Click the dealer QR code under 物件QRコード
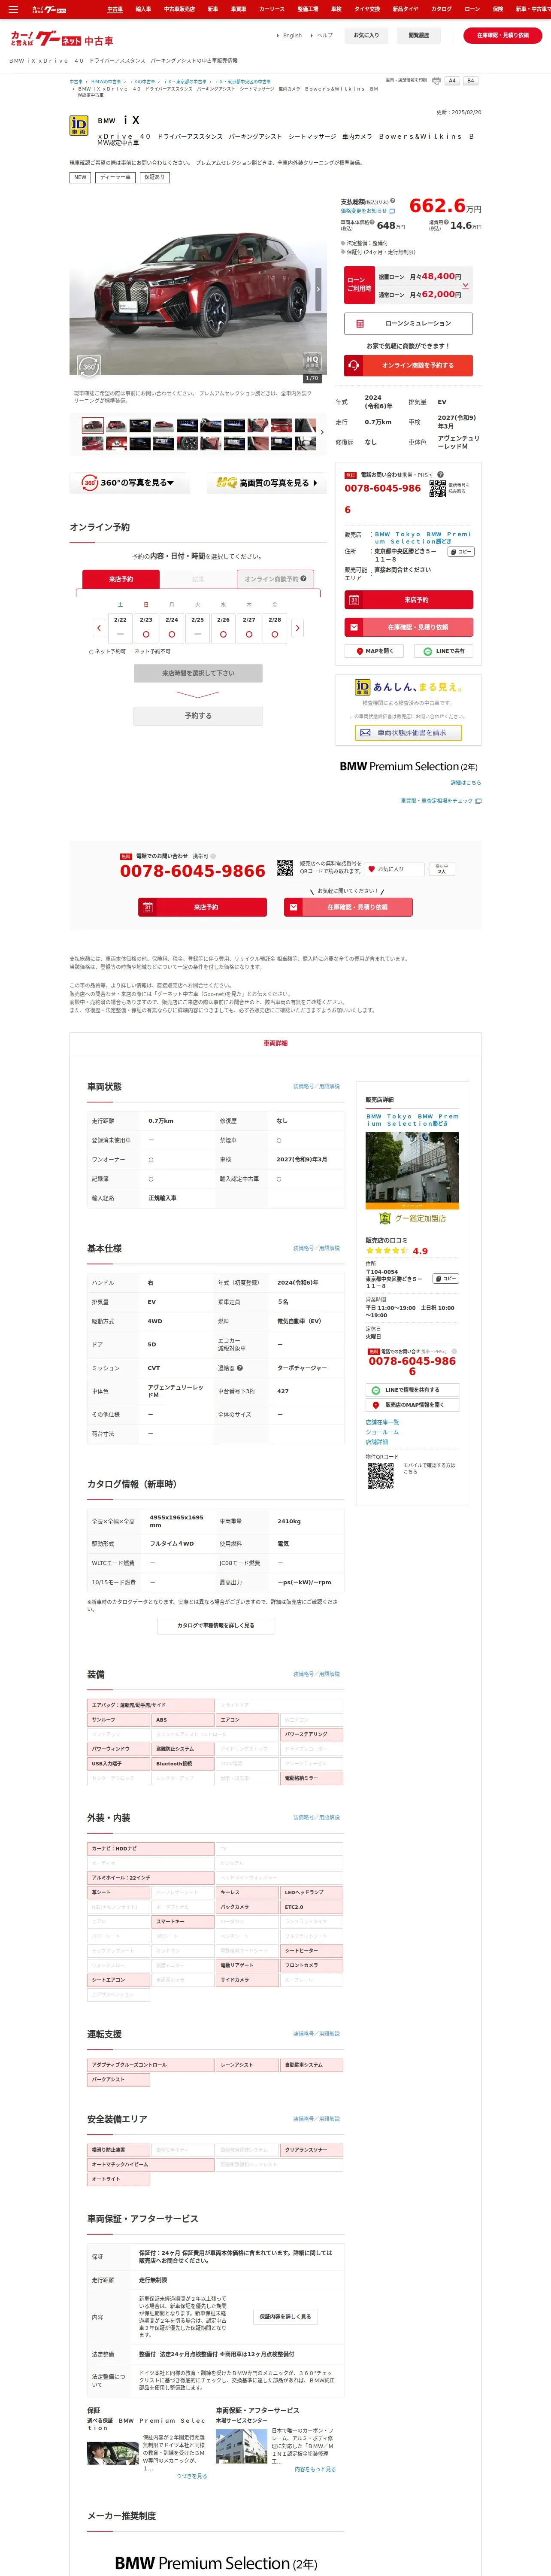Screen dimensions: 551x2576 380,1476
